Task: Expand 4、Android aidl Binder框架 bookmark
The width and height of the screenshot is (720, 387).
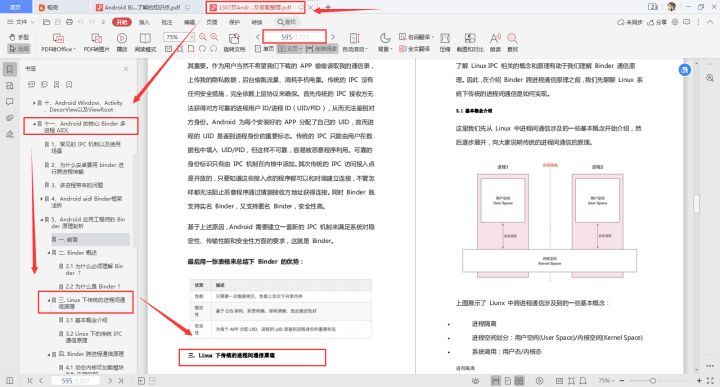Action: 41,199
